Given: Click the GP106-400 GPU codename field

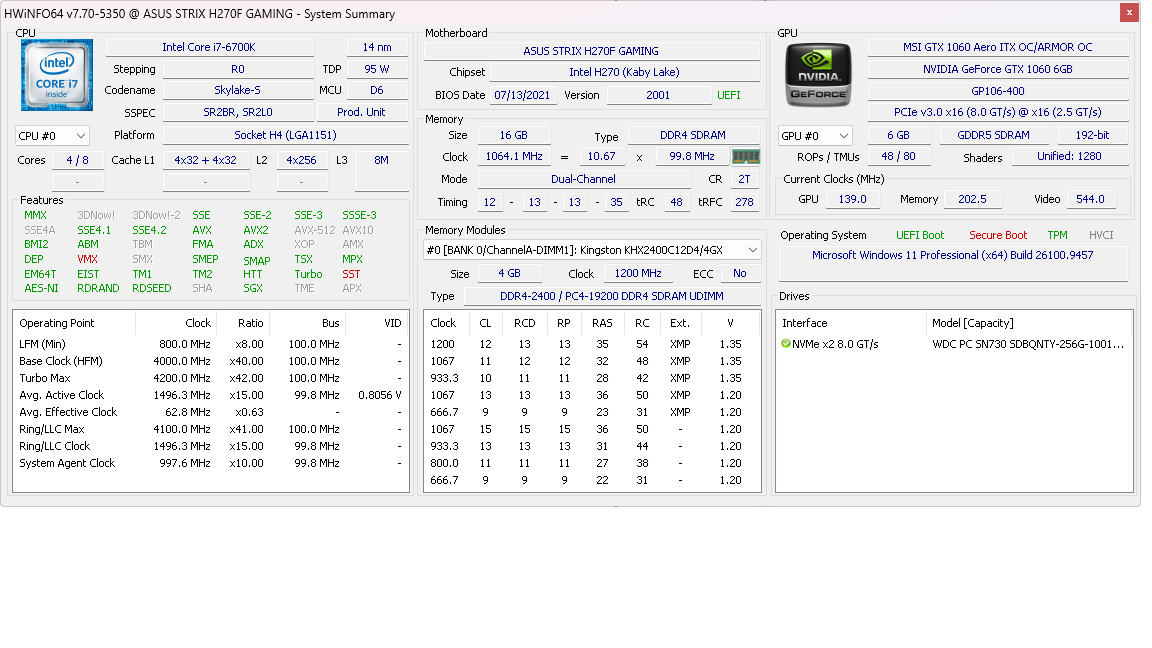Looking at the screenshot, I should (998, 91).
